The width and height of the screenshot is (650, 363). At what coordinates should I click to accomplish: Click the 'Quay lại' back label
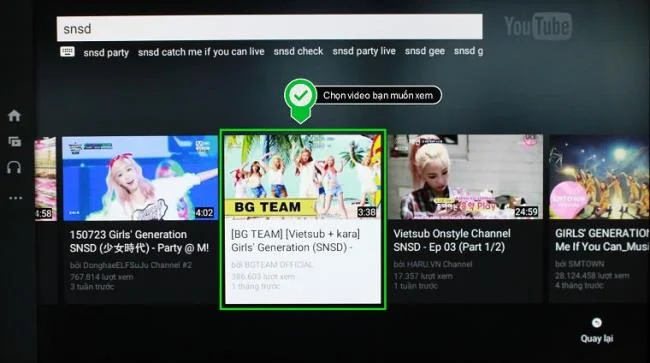597,339
